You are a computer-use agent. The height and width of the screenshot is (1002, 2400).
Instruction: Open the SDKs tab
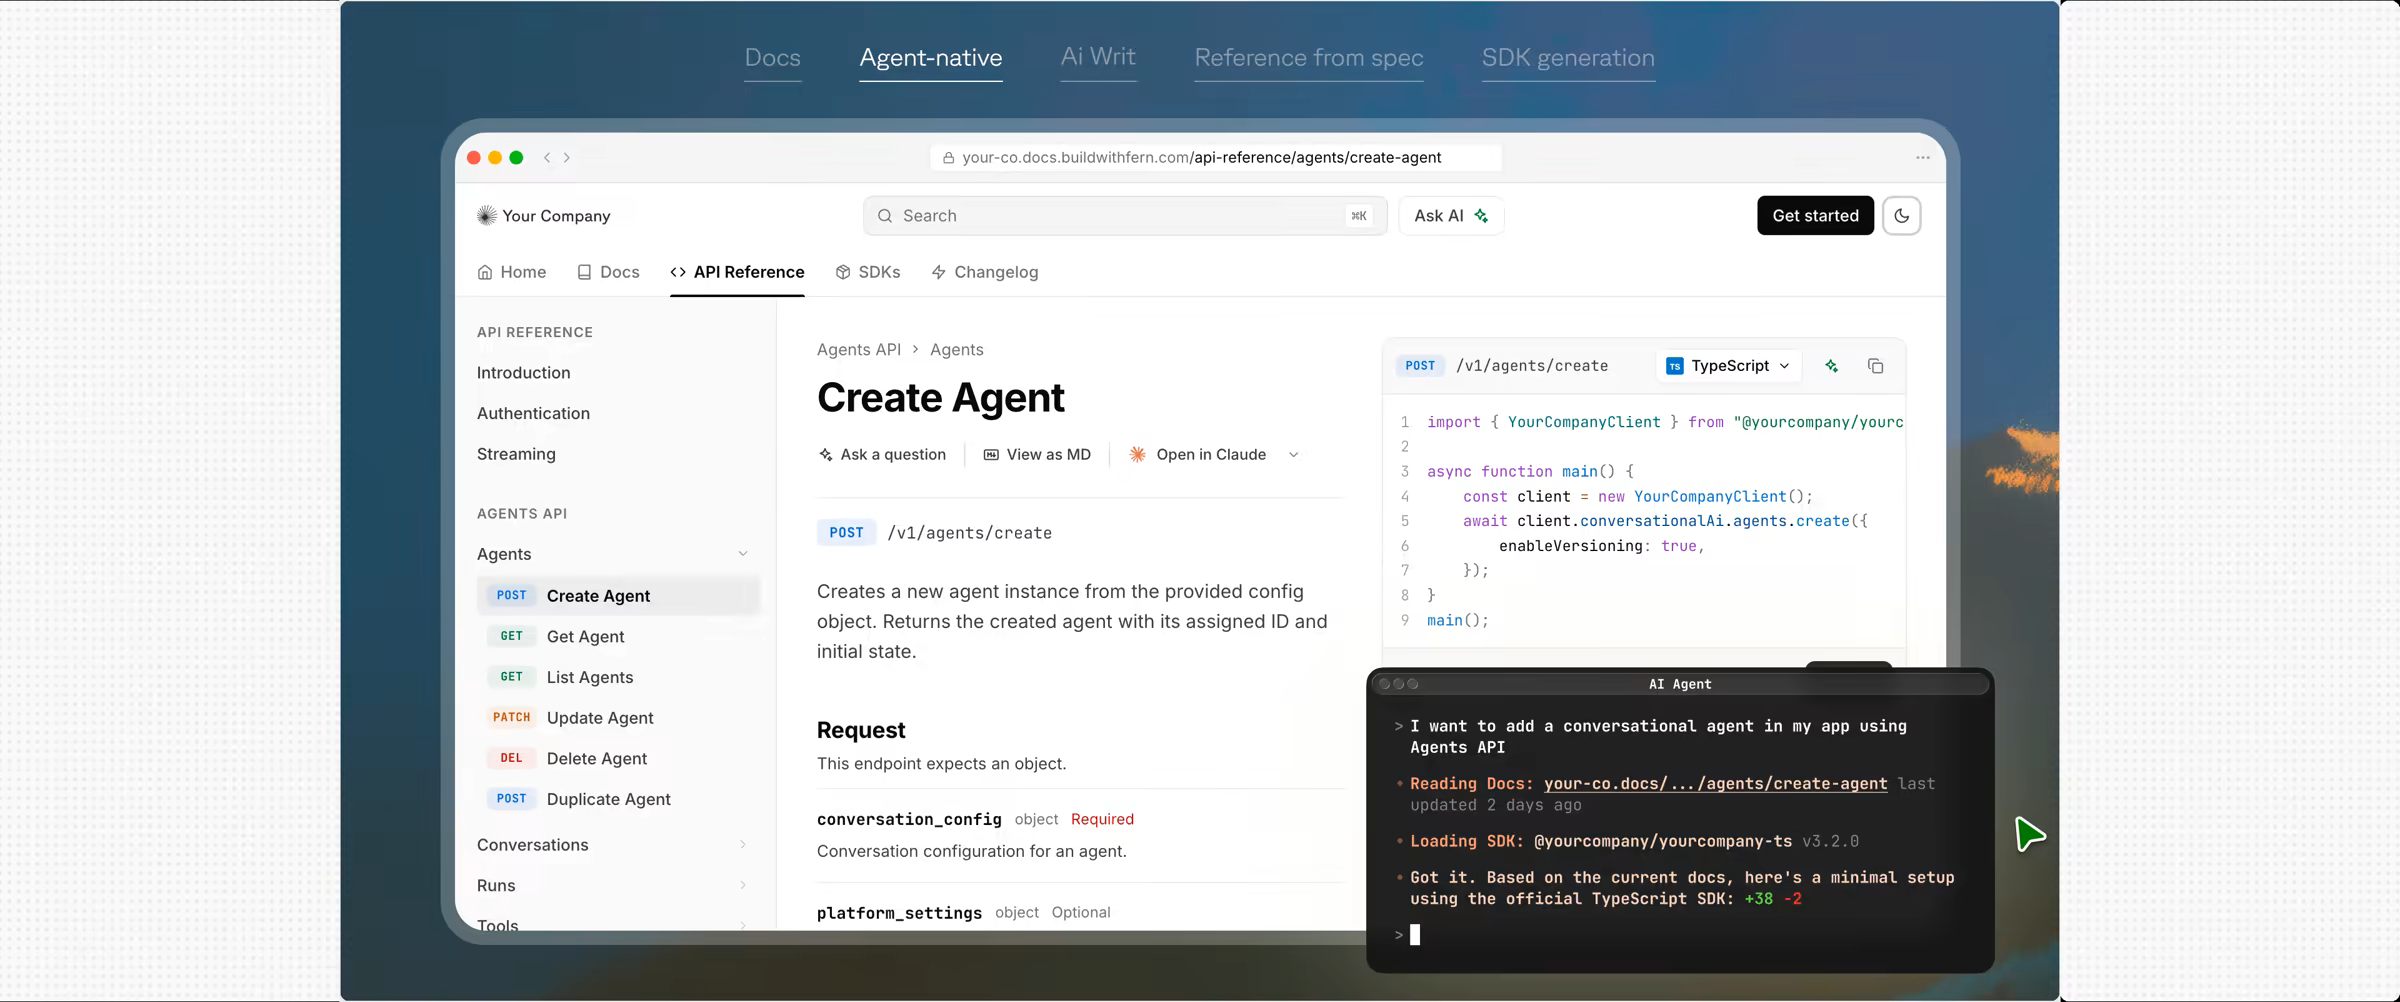tap(868, 272)
